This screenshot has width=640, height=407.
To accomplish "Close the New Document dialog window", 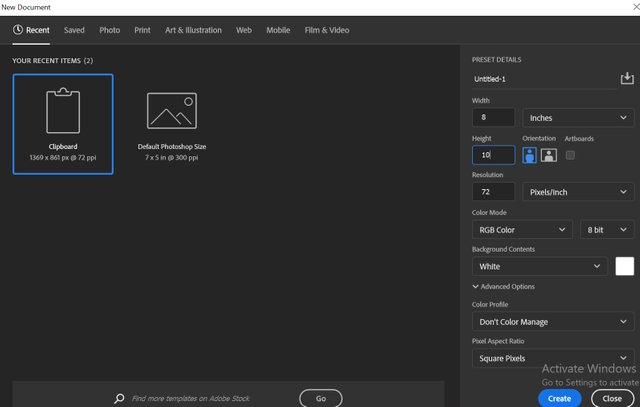I will [x=636, y=7].
